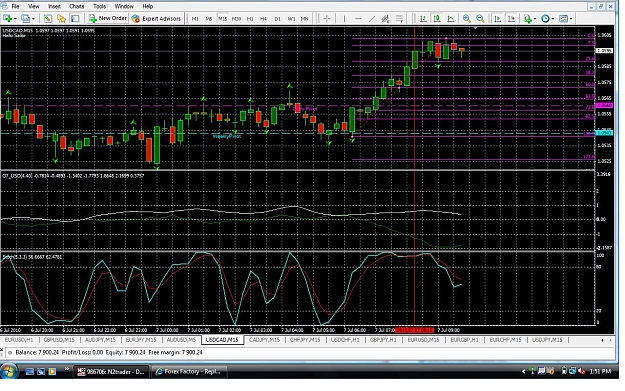625x391 pixels.
Task: Click the Balance account summary line
Action: pyautogui.click(x=108, y=352)
